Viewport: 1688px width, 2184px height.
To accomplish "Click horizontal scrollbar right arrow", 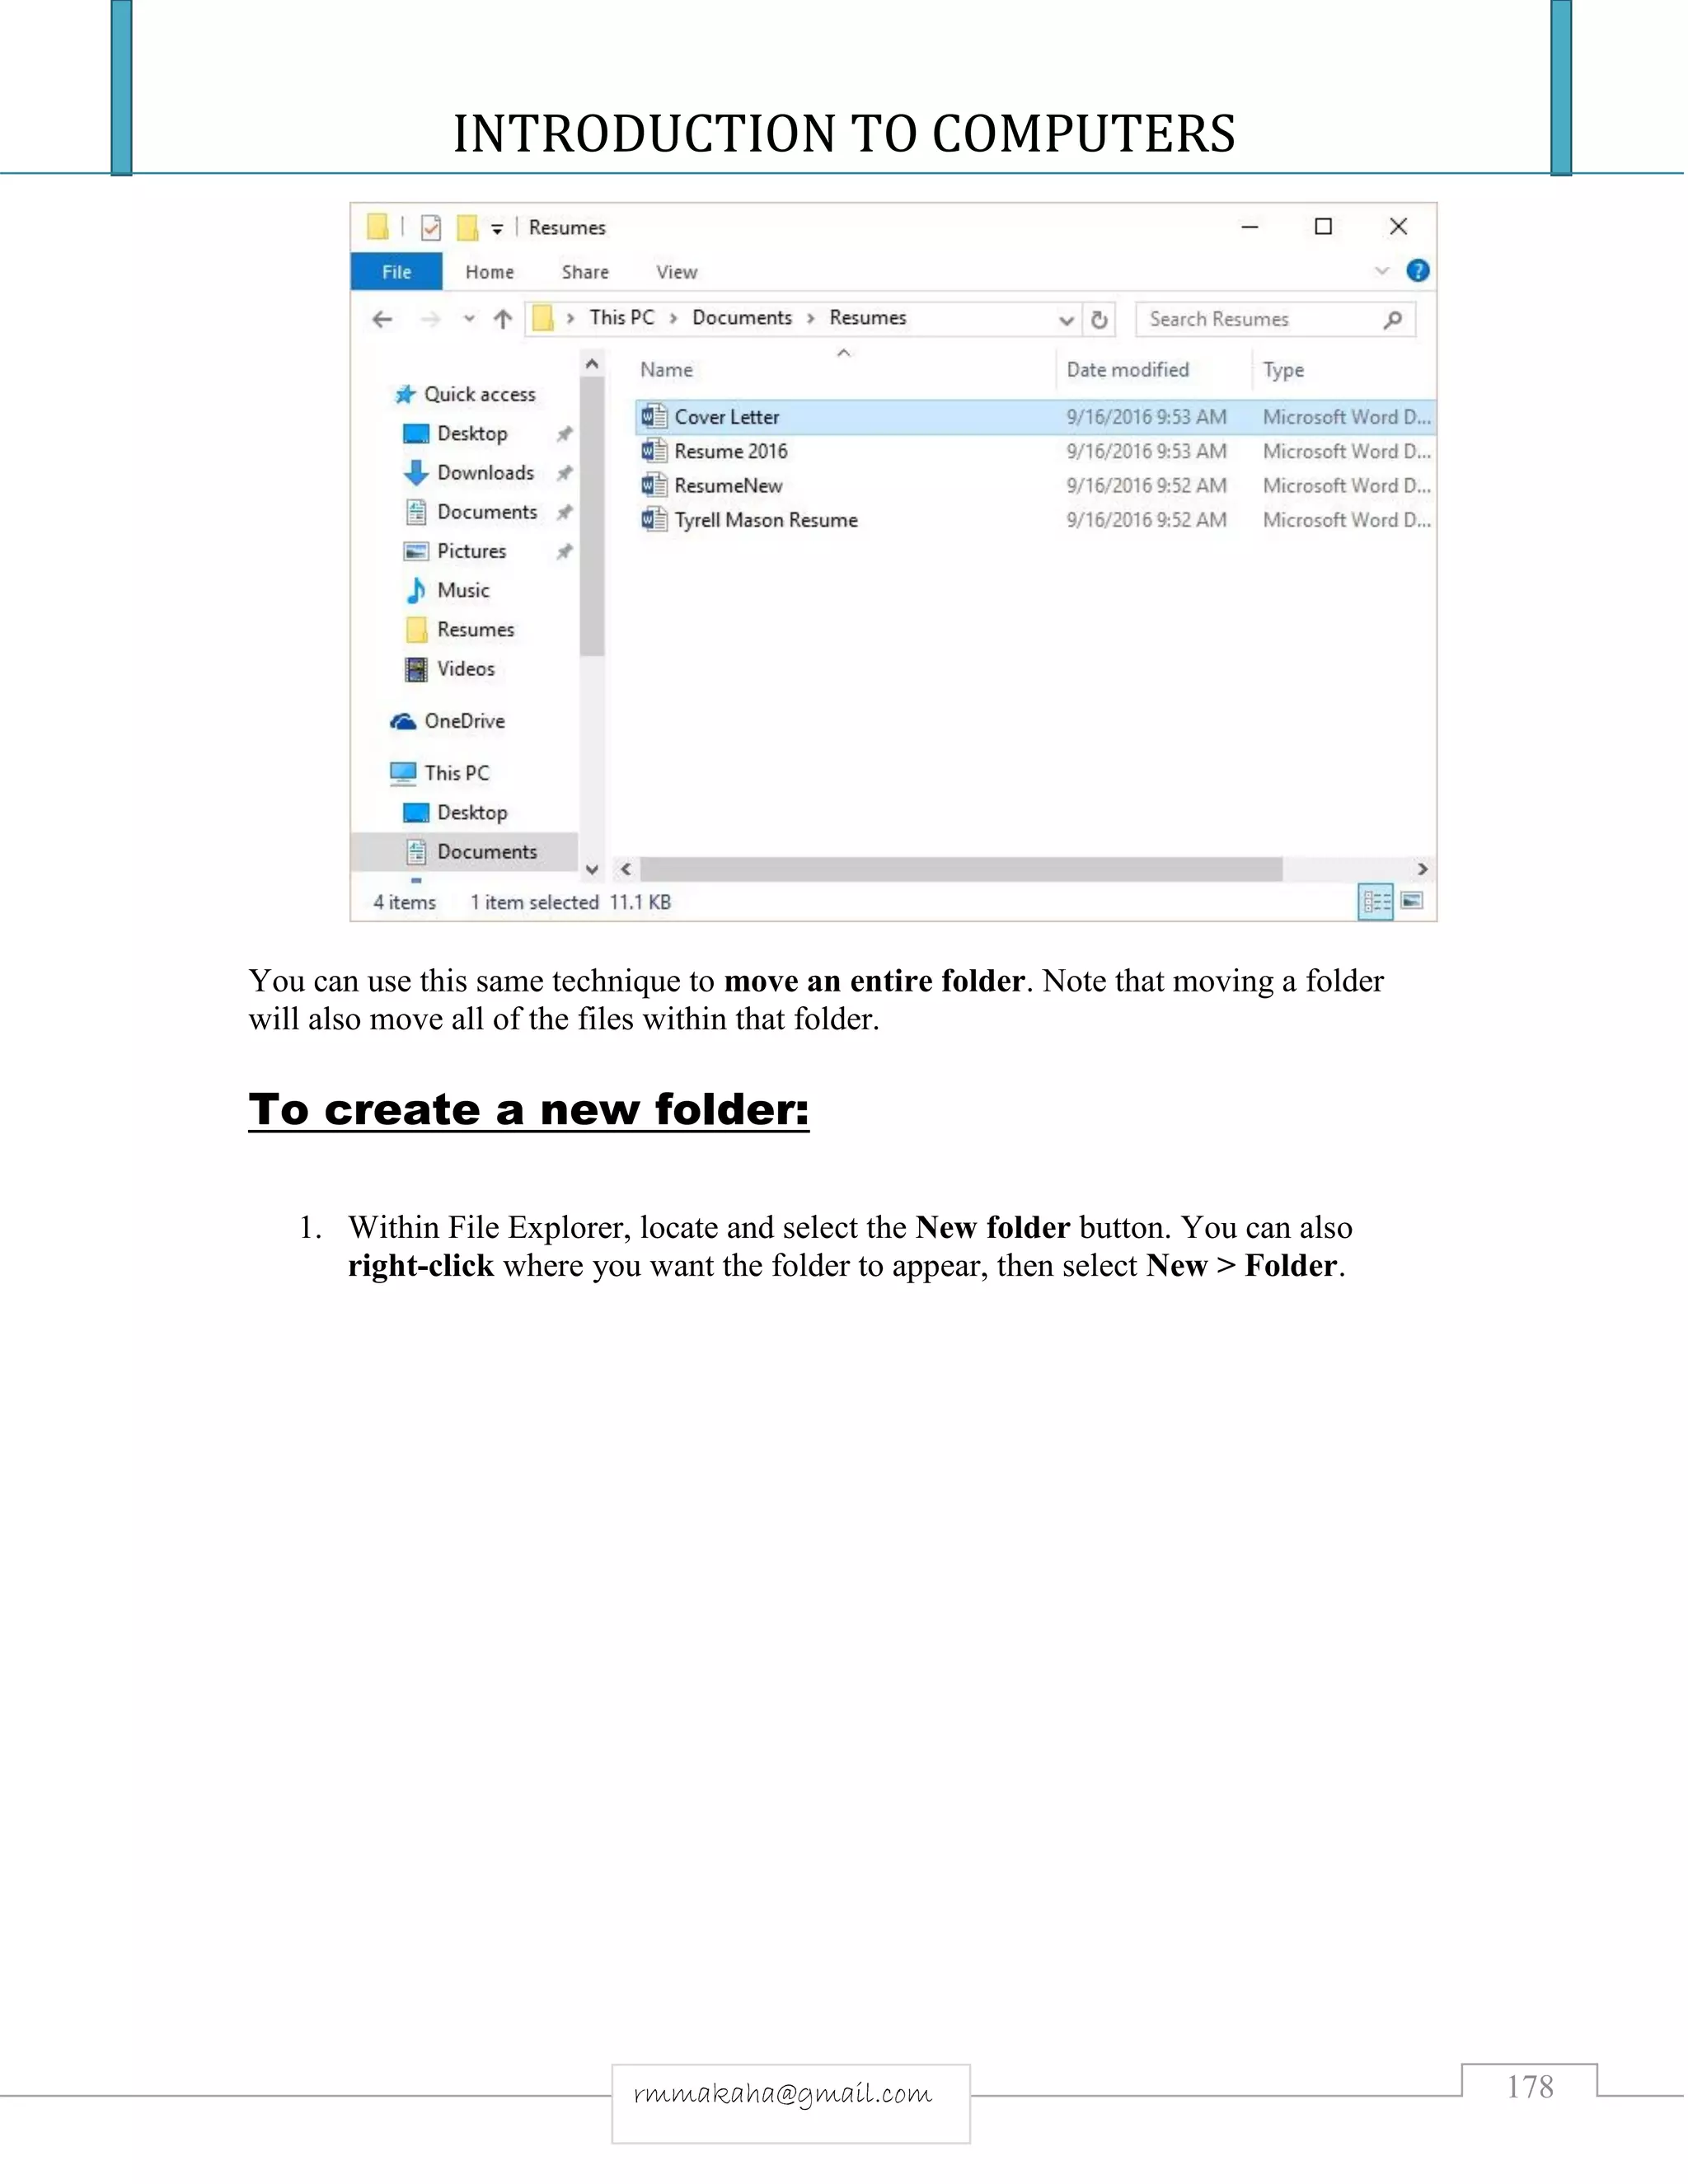I will tap(1422, 869).
